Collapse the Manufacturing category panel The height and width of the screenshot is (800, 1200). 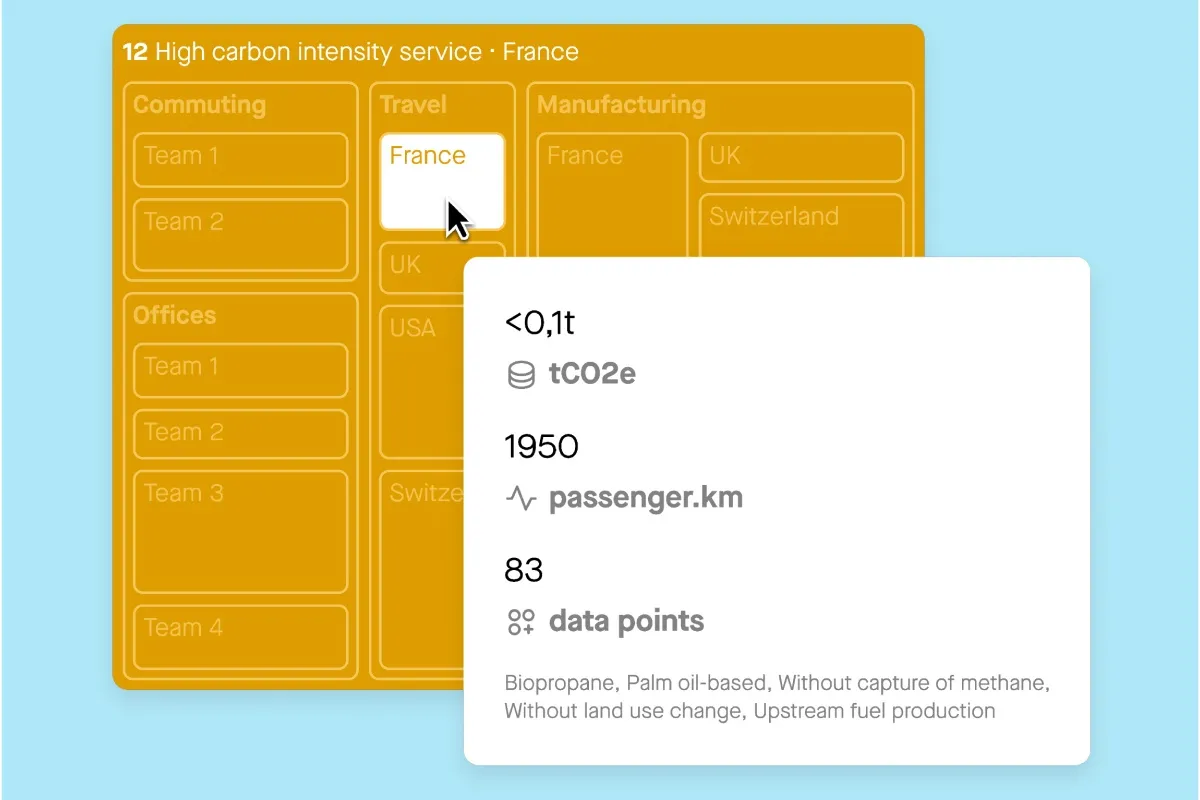[x=621, y=105]
